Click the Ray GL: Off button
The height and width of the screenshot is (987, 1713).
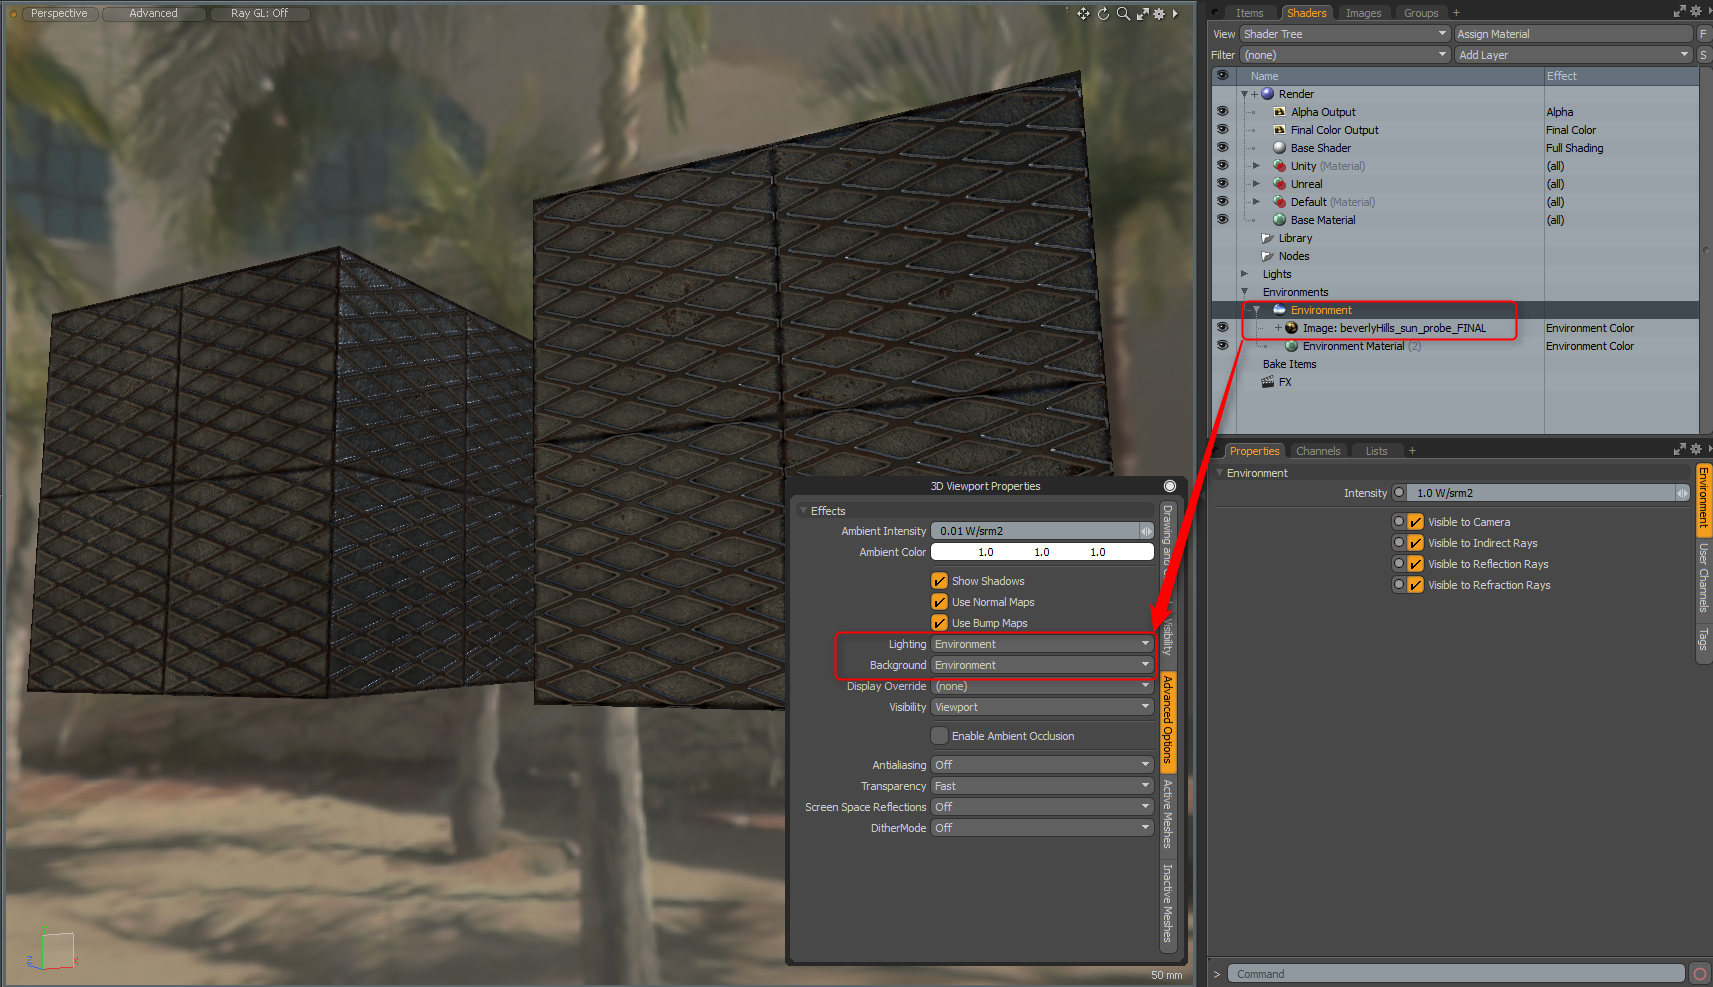[259, 13]
